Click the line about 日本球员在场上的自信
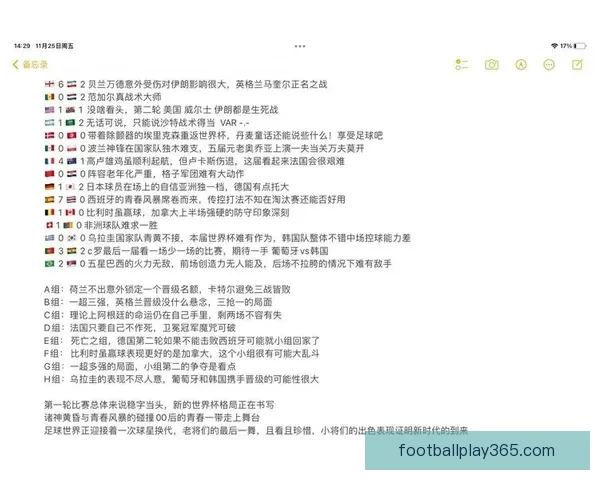The width and height of the screenshot is (600, 480). [166, 187]
